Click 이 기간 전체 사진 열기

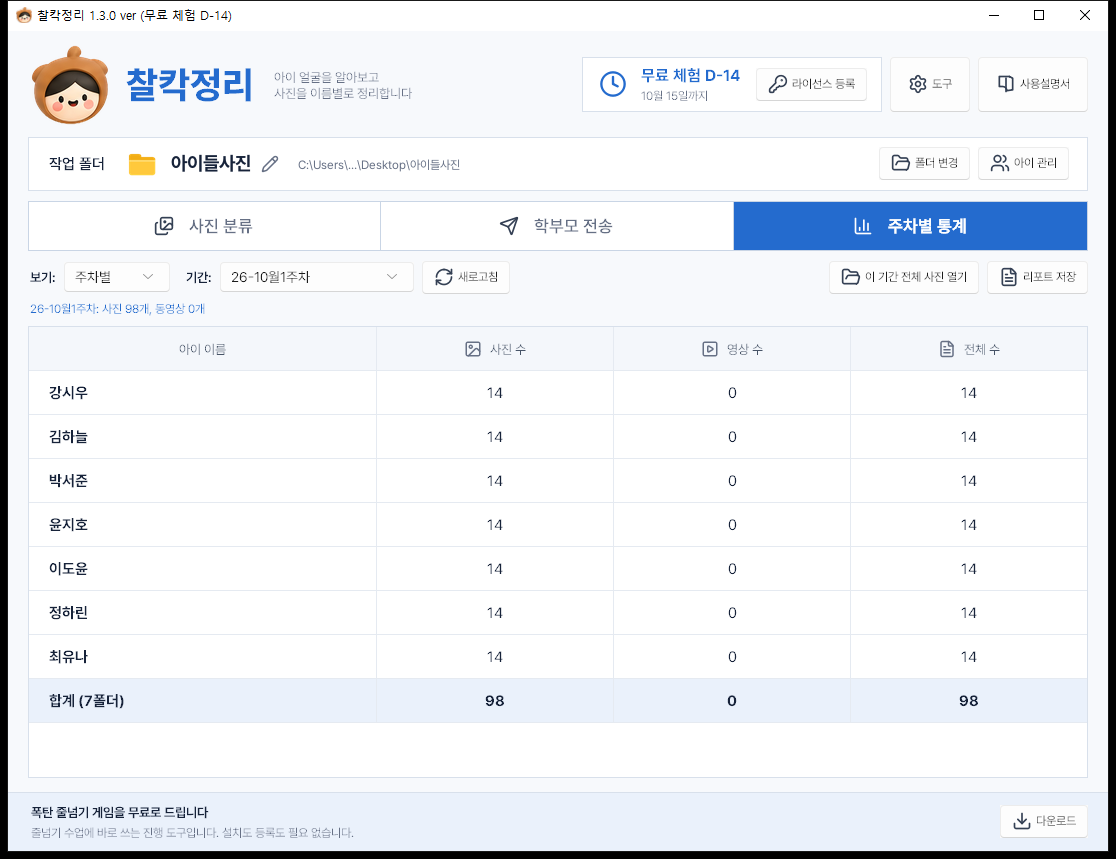903,277
